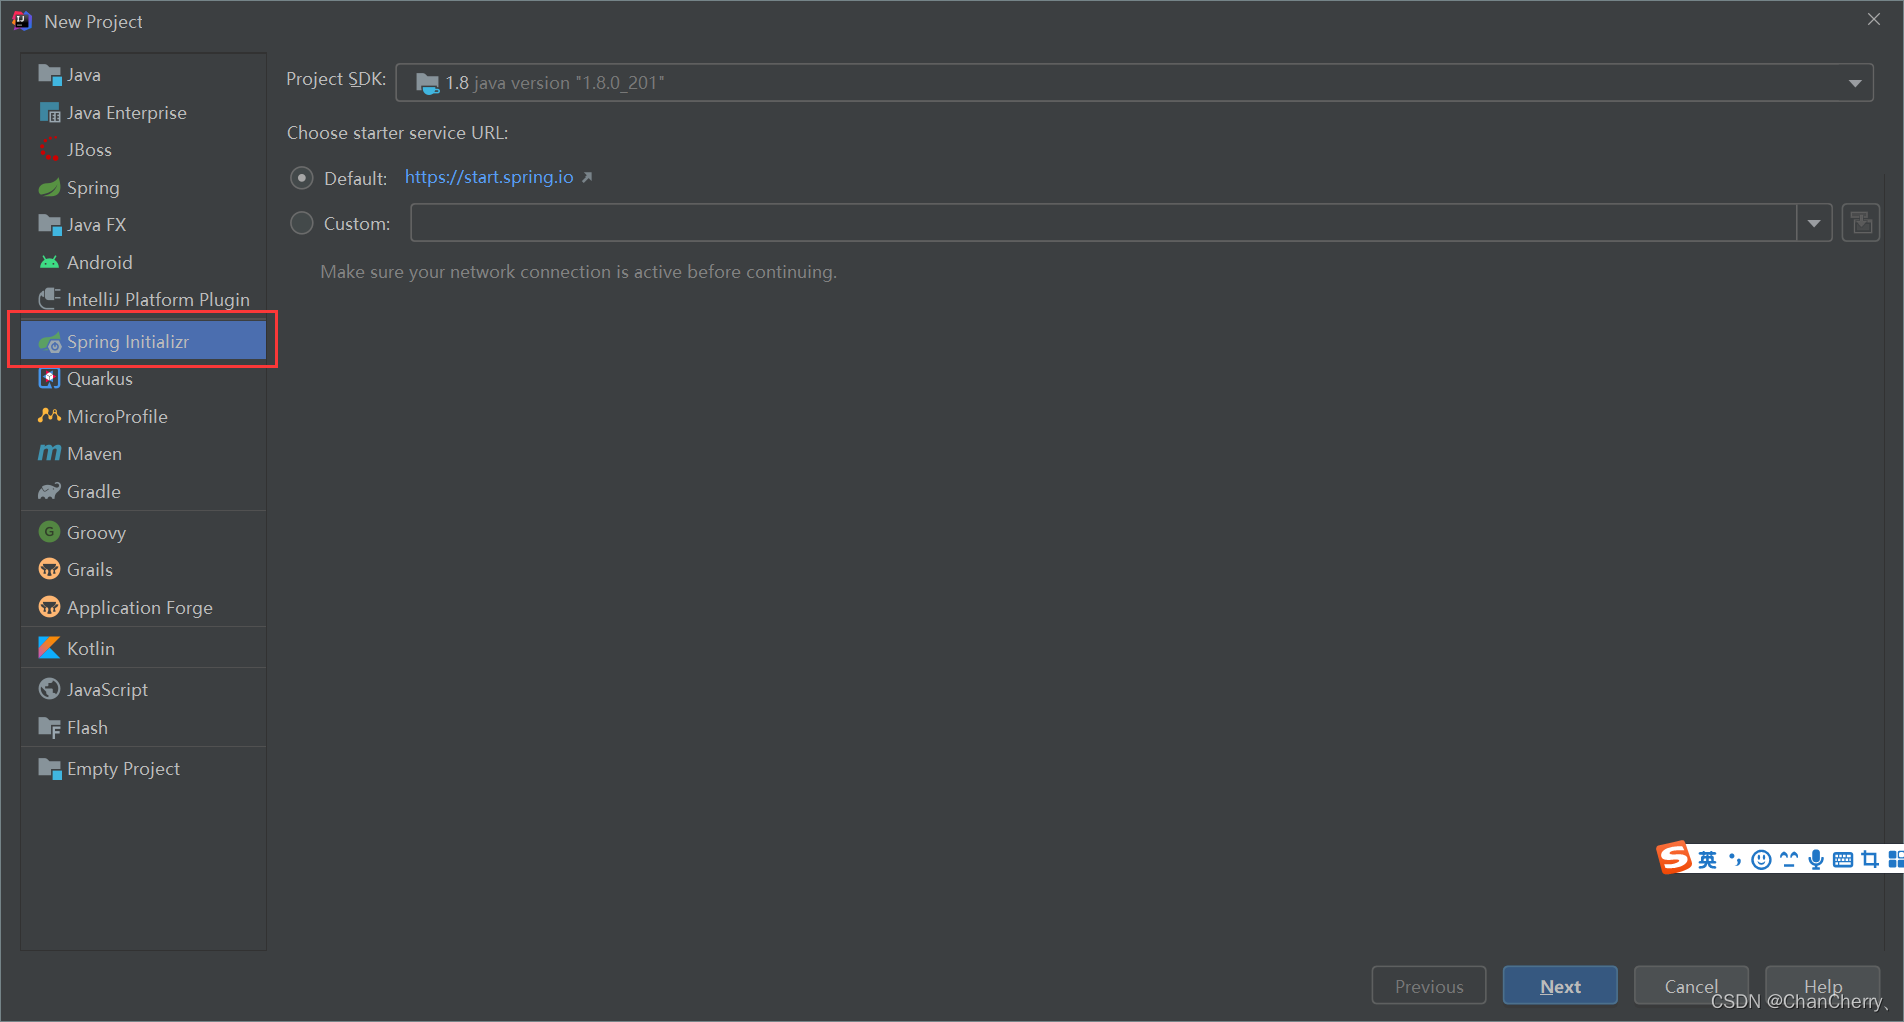Click the Sogou microphone voice input icon
This screenshot has height=1022, width=1904.
pos(1816,860)
